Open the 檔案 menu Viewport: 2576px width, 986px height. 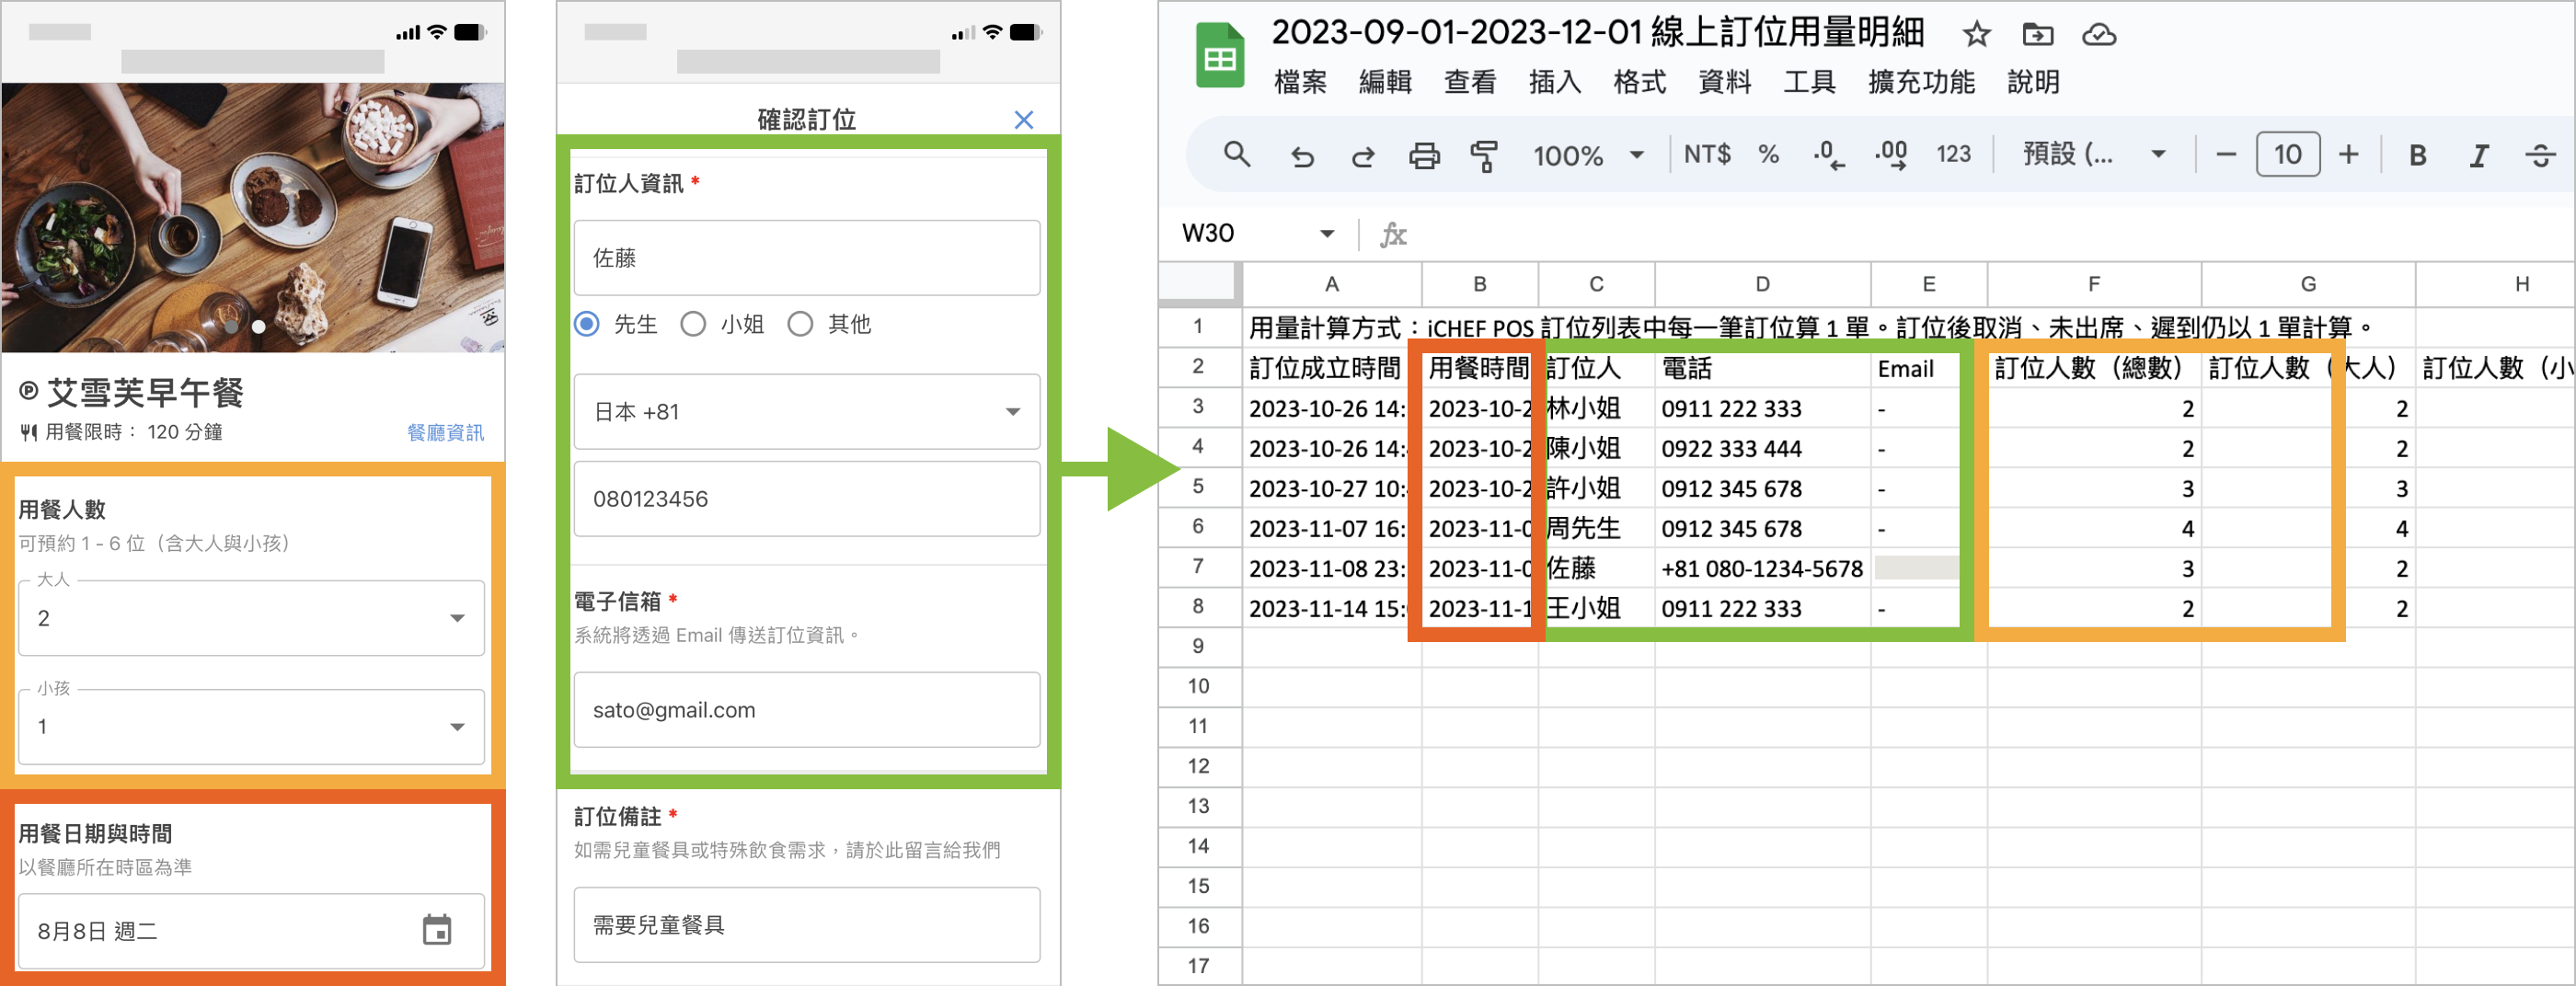click(x=1299, y=82)
